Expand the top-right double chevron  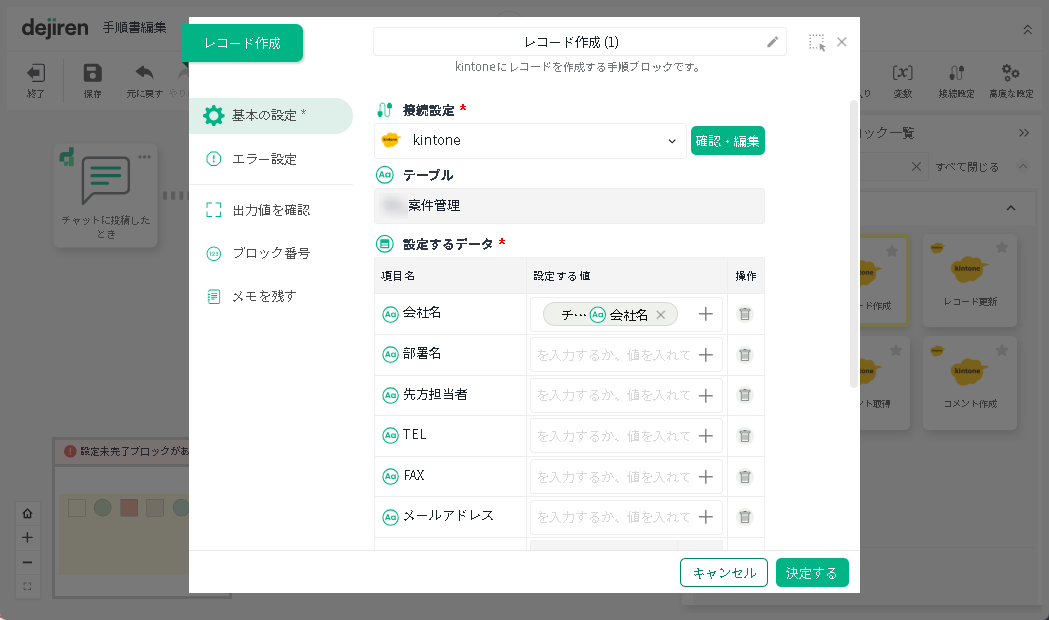[x=1027, y=30]
